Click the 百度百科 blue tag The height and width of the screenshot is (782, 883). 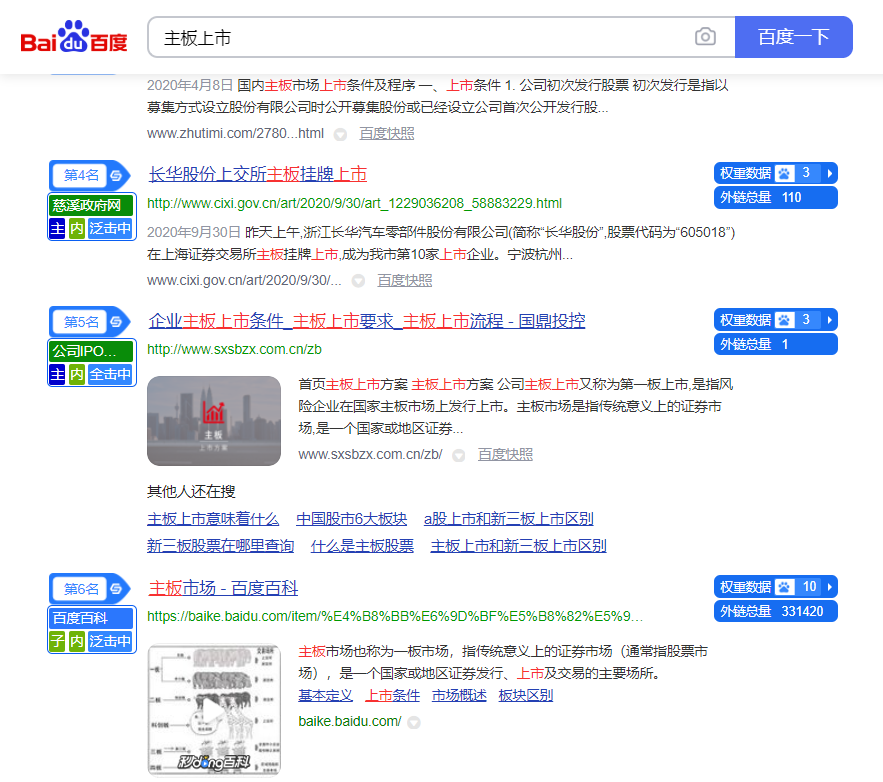point(91,618)
